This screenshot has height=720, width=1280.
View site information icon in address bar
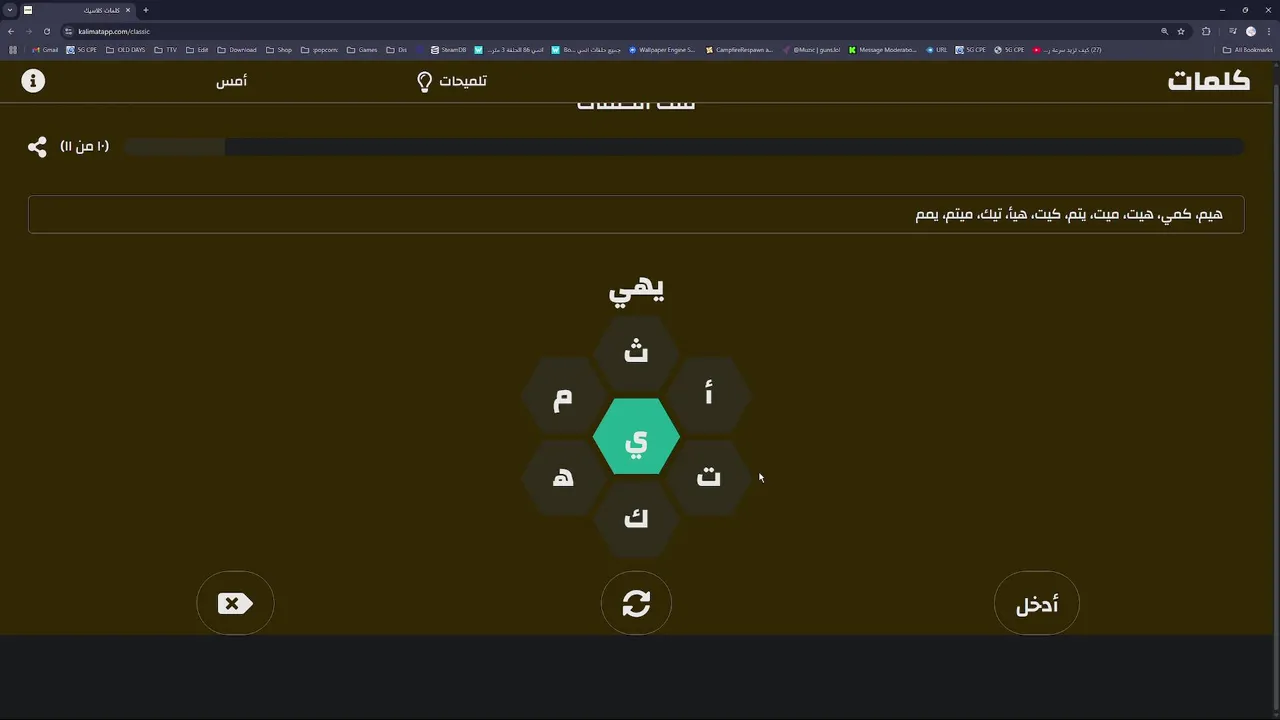pos(69,31)
